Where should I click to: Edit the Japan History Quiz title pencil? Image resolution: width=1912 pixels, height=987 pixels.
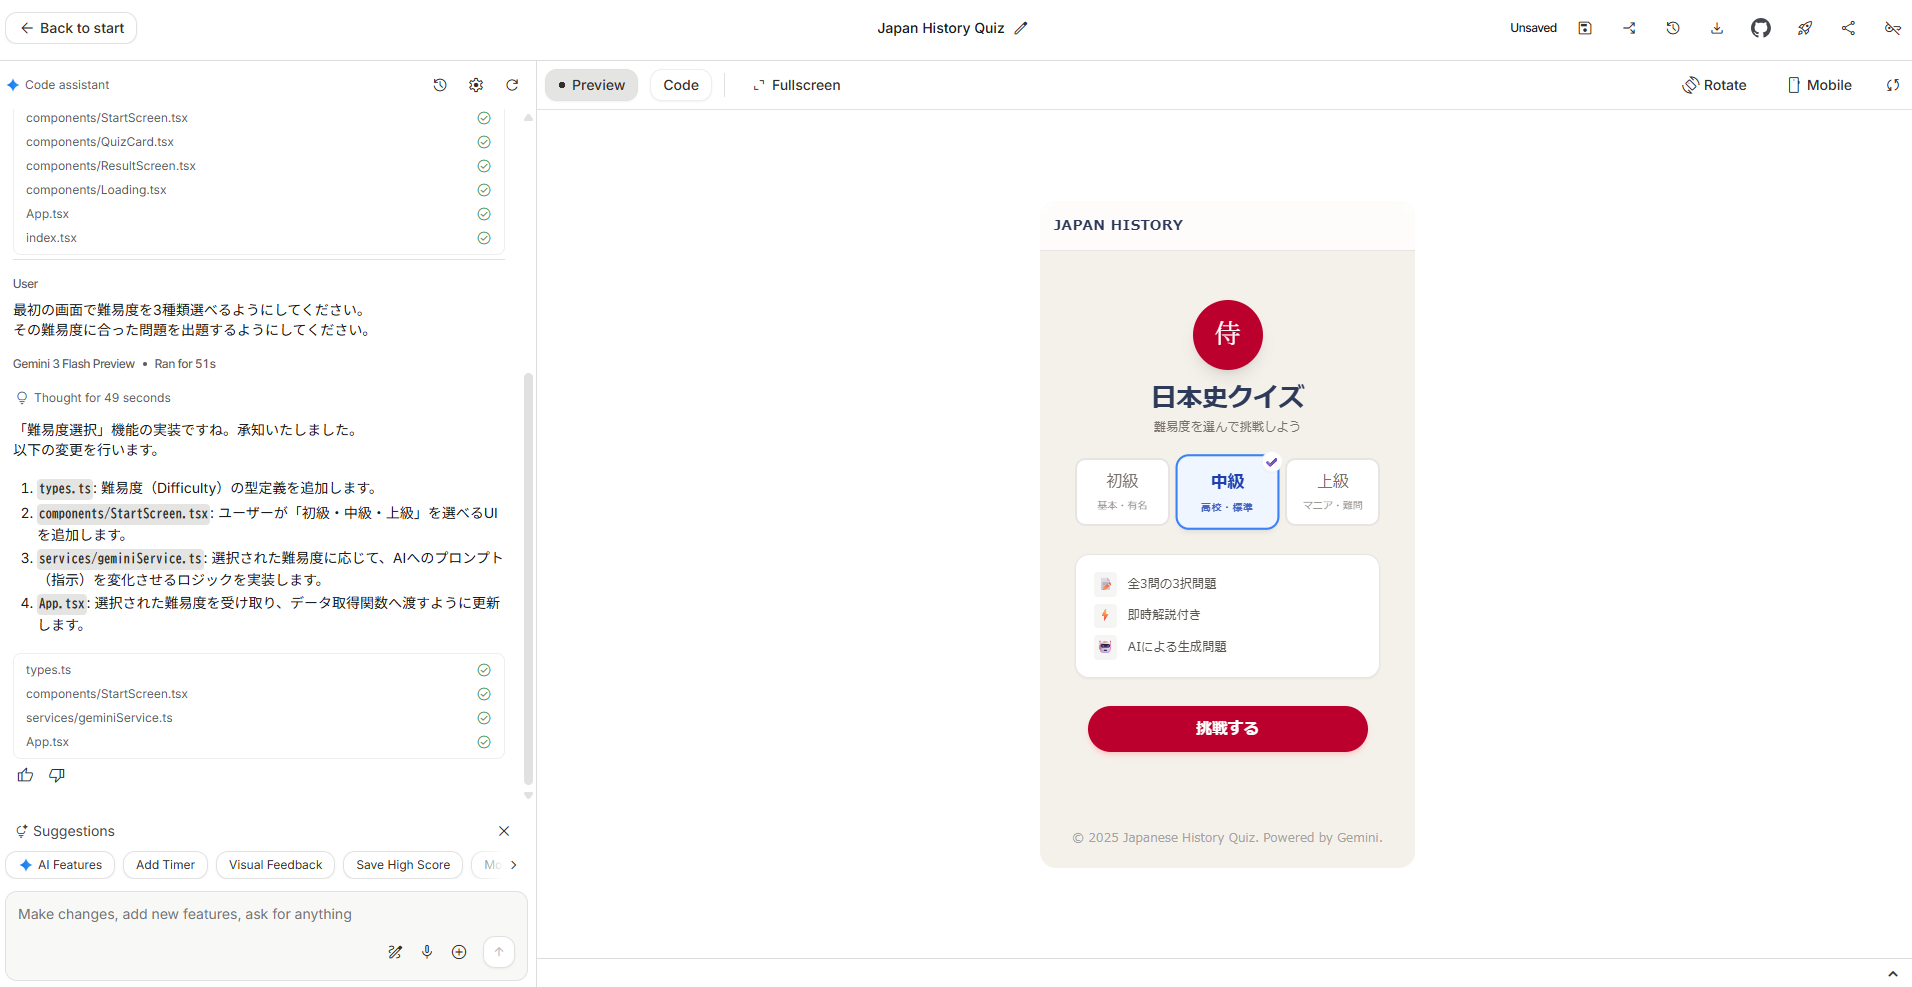pyautogui.click(x=1021, y=28)
